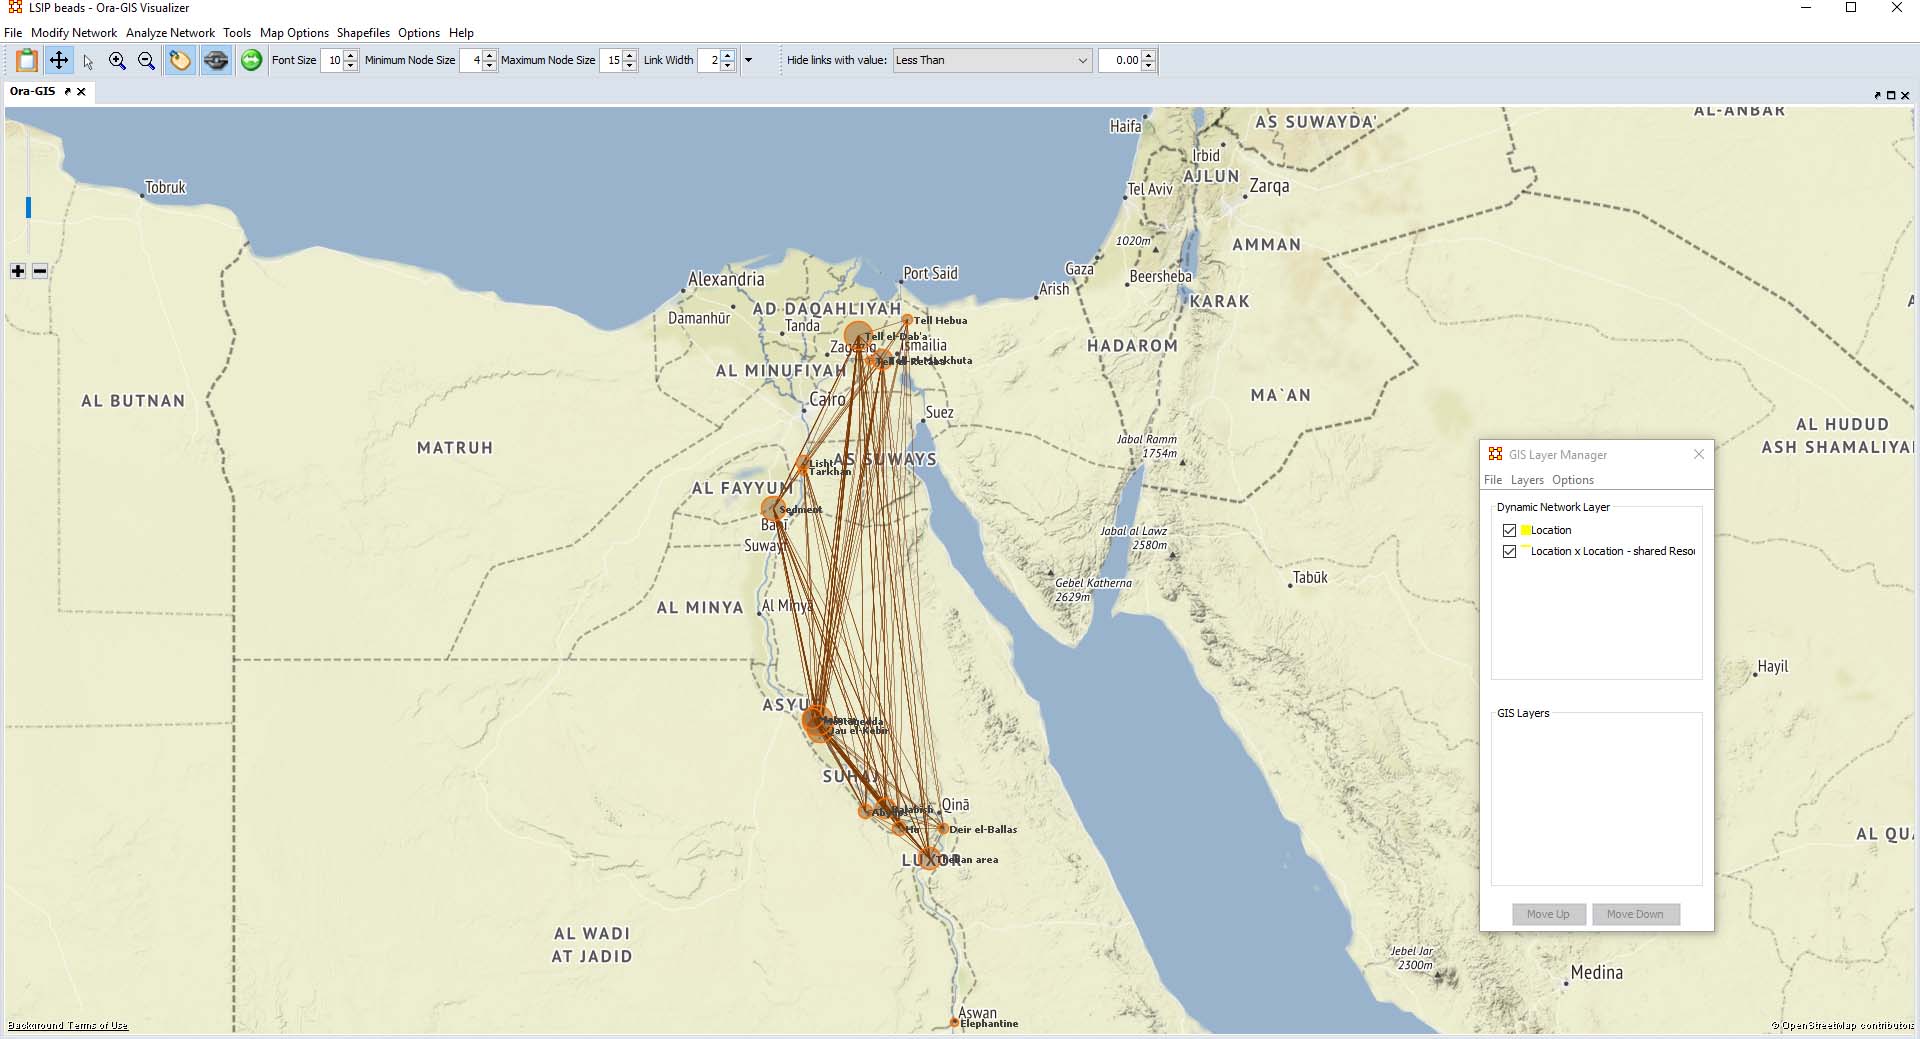The height and width of the screenshot is (1039, 1920).
Task: Open the Shapefiles menu
Action: coord(363,33)
